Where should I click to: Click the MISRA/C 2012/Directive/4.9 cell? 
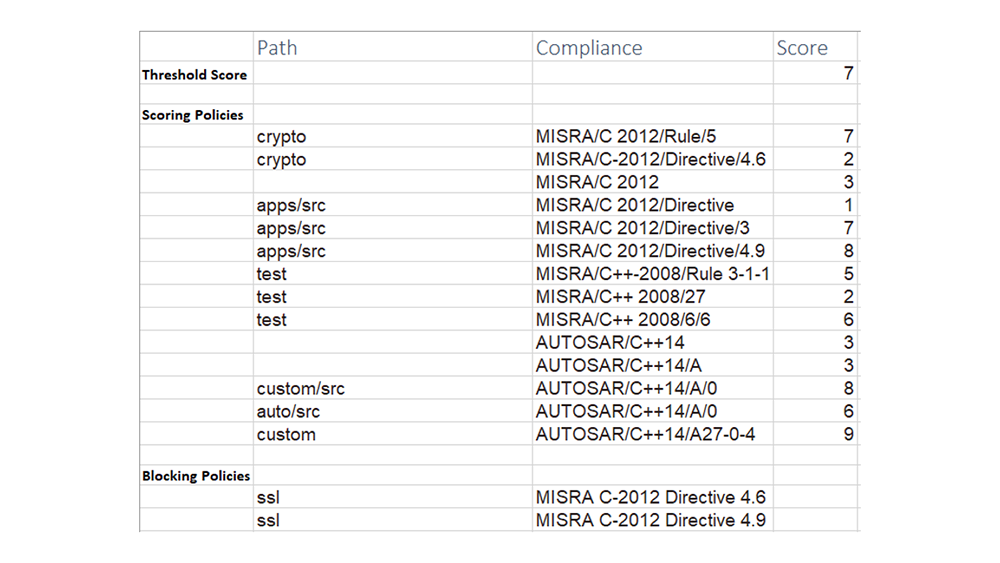[652, 252]
